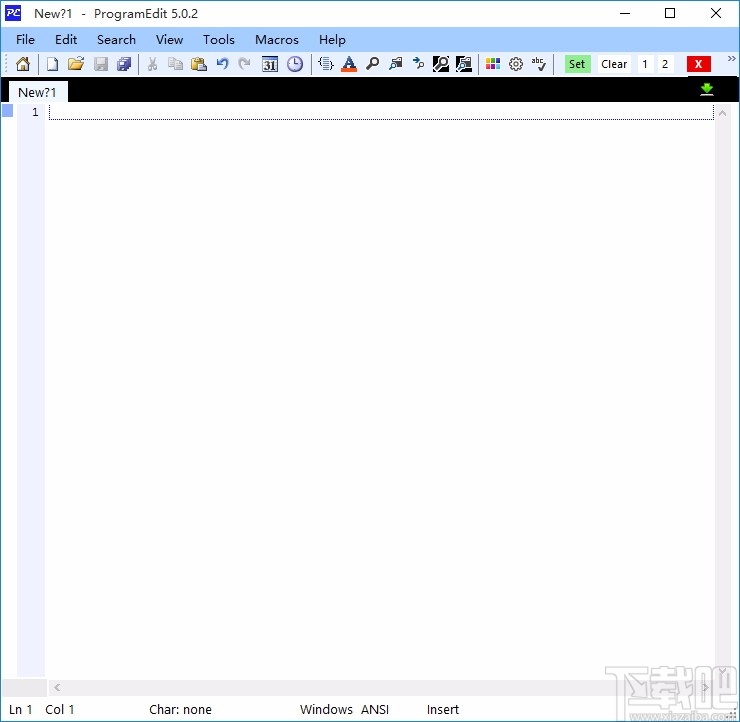Viewport: 740px width, 722px height.
Task: Open the View menu
Action: (169, 40)
